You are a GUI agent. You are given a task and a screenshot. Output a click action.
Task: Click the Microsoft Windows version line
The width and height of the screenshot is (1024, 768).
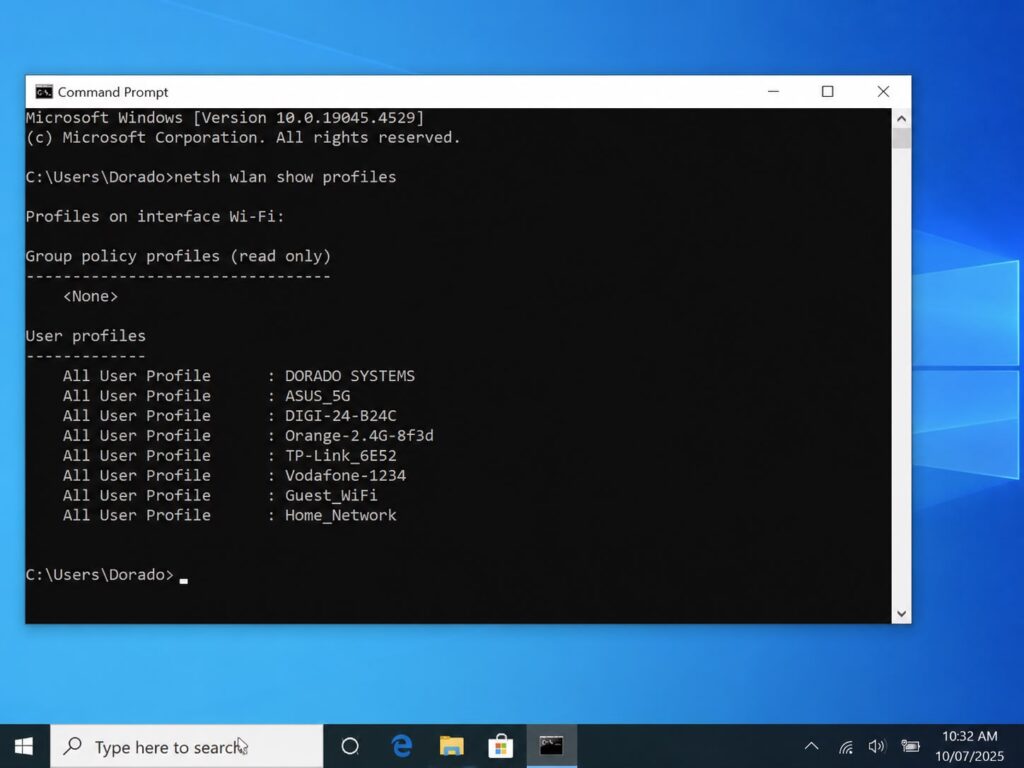tap(225, 118)
